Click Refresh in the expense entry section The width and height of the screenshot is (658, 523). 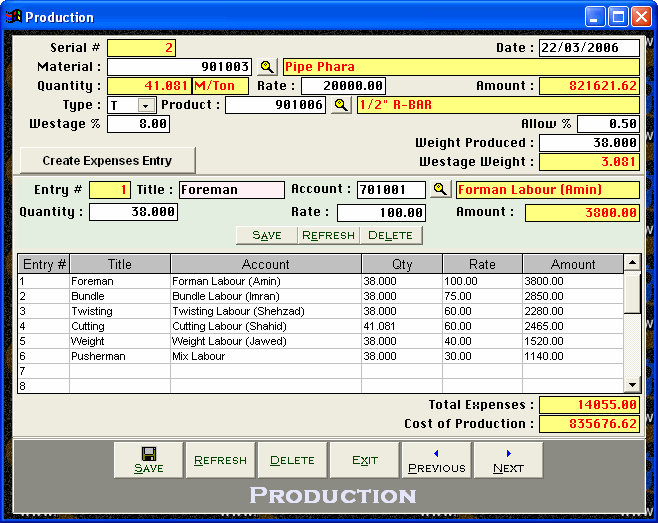click(x=329, y=235)
